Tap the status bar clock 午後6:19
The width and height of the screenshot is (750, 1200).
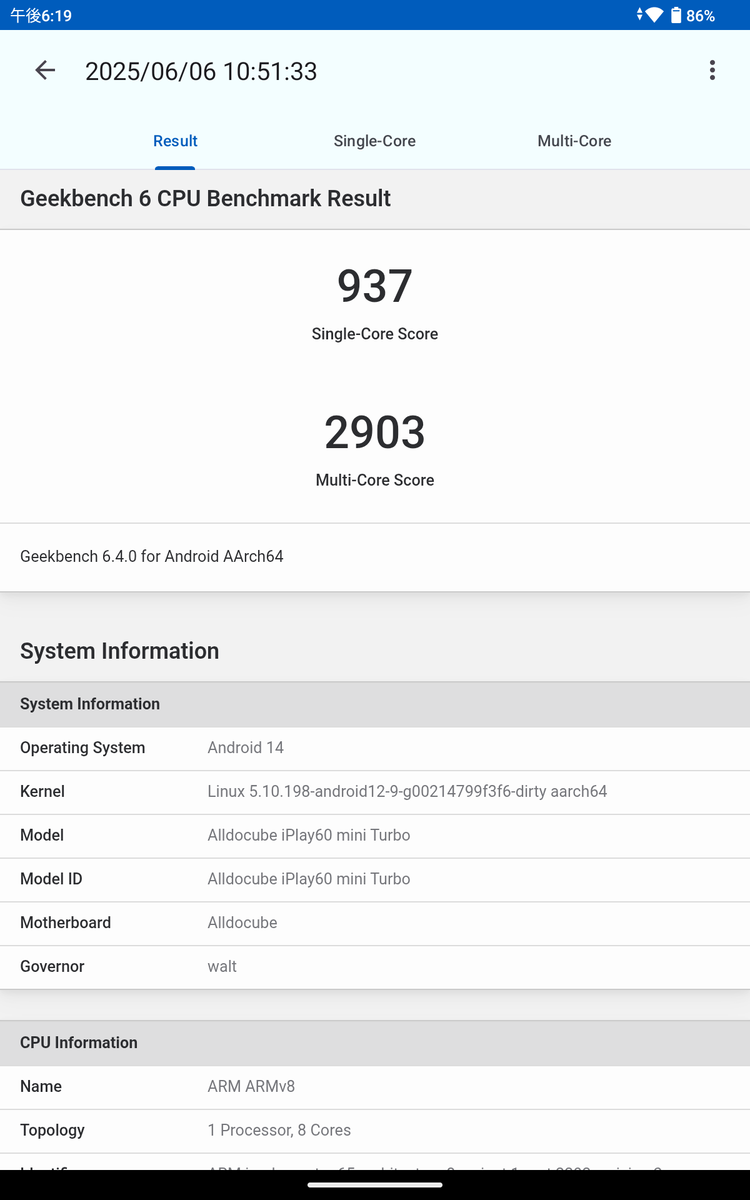coord(41,16)
